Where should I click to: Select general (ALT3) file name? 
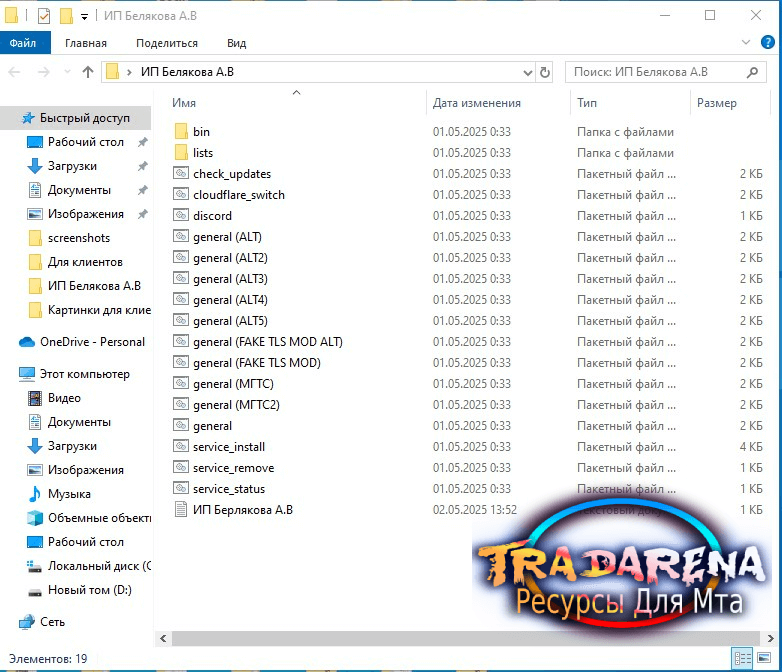click(230, 279)
